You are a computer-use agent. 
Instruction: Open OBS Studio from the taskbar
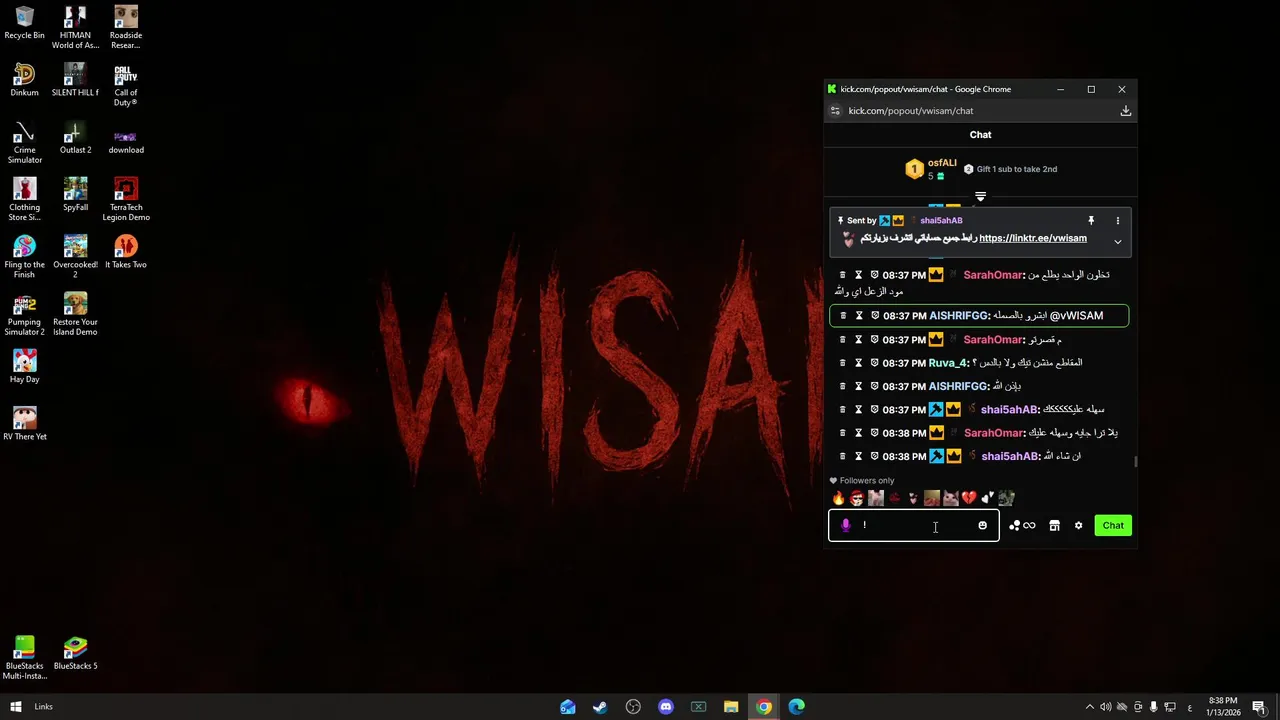(x=633, y=707)
